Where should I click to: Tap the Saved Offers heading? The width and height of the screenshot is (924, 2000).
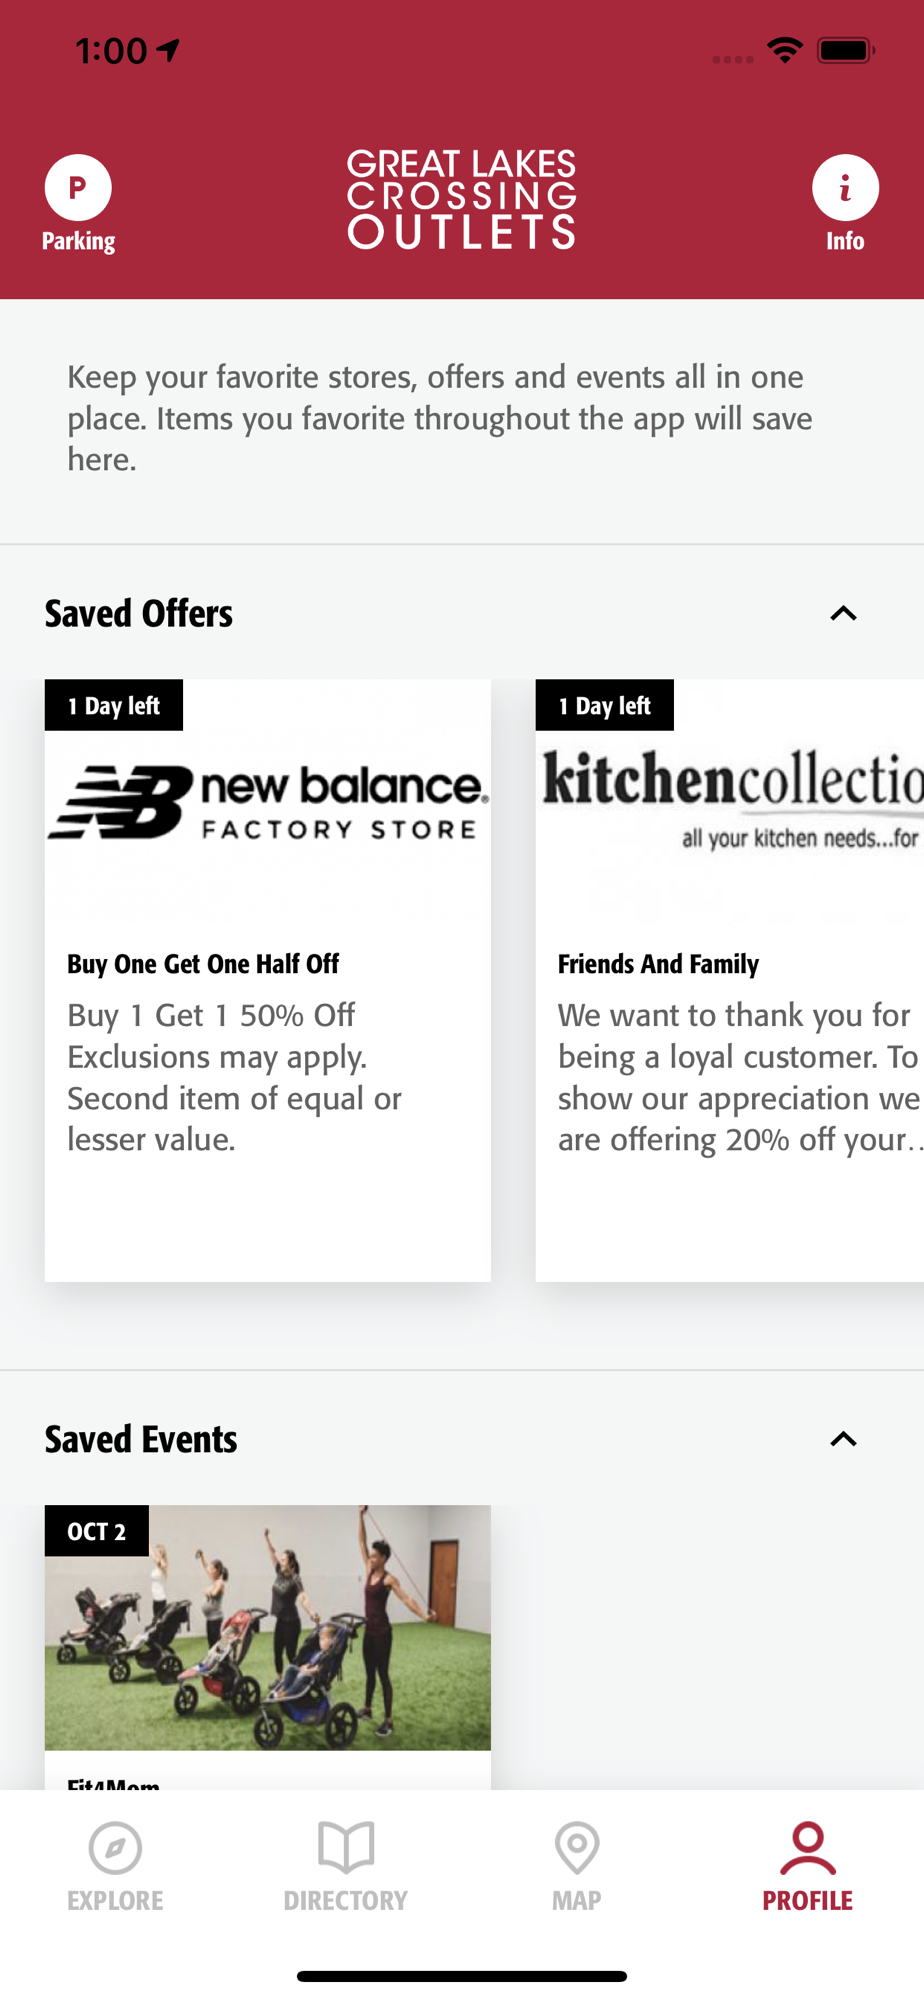(x=139, y=614)
